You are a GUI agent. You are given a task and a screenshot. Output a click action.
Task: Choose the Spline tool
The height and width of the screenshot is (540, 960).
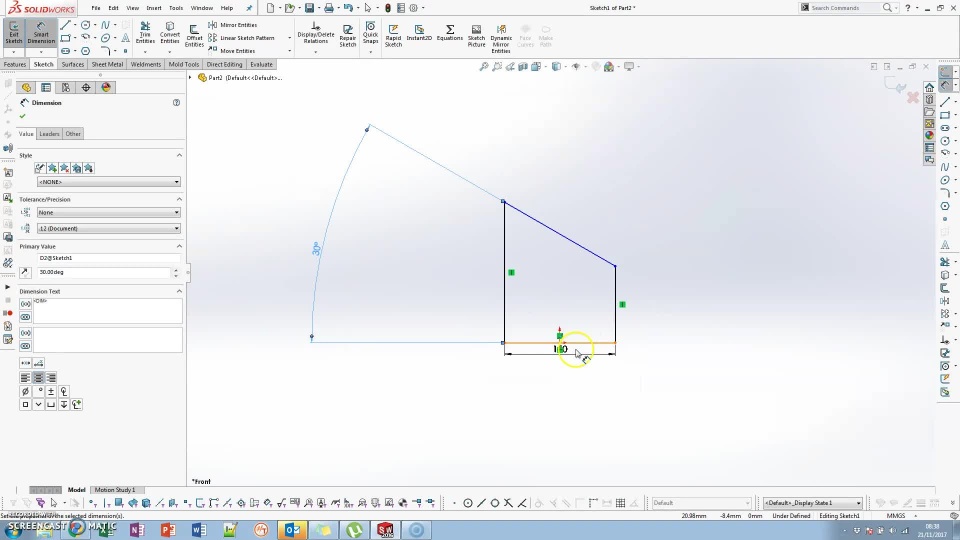pyautogui.click(x=105, y=25)
